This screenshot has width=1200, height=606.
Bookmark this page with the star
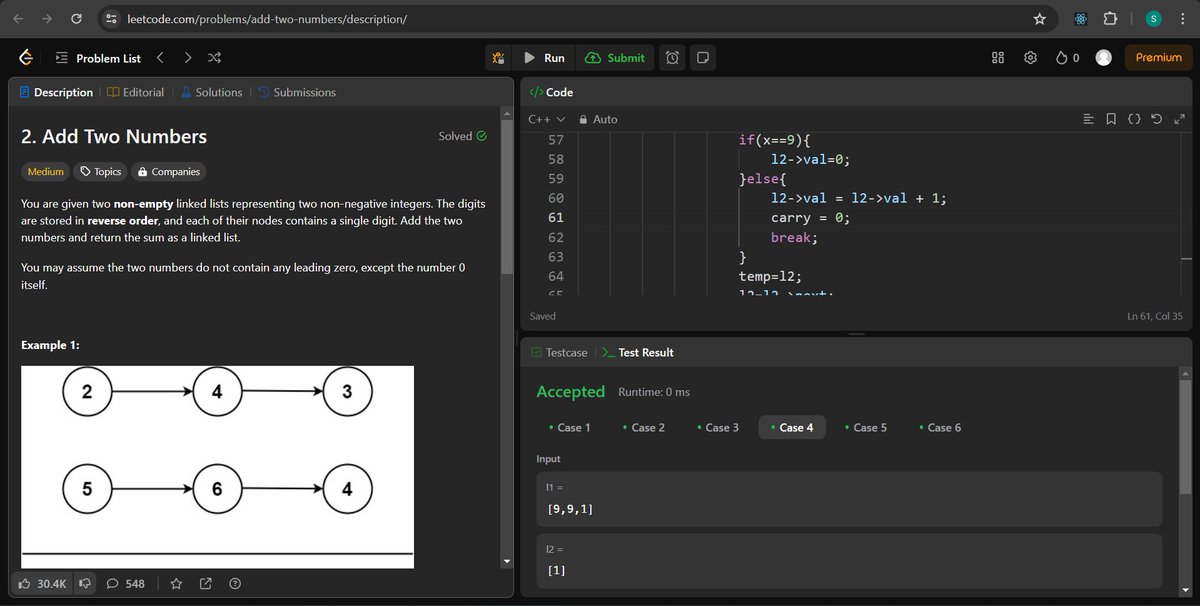pyautogui.click(x=1039, y=18)
